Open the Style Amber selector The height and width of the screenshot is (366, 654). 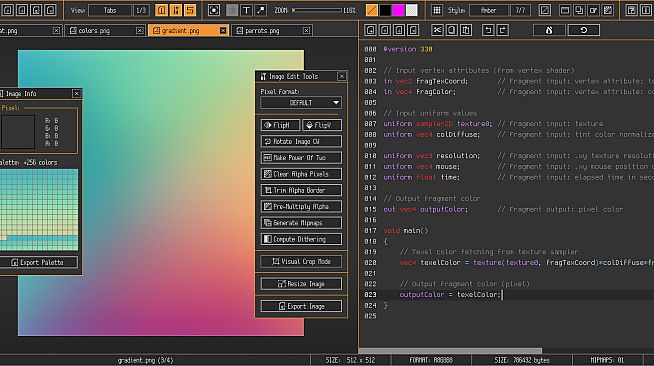[x=488, y=10]
